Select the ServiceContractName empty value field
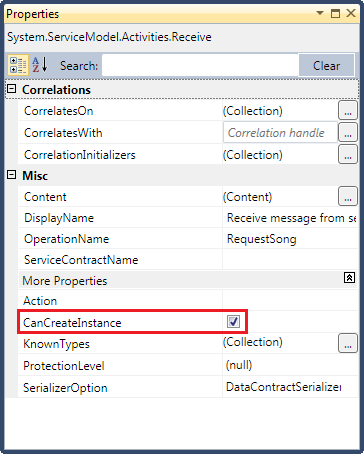The height and width of the screenshot is (454, 364). click(290, 260)
